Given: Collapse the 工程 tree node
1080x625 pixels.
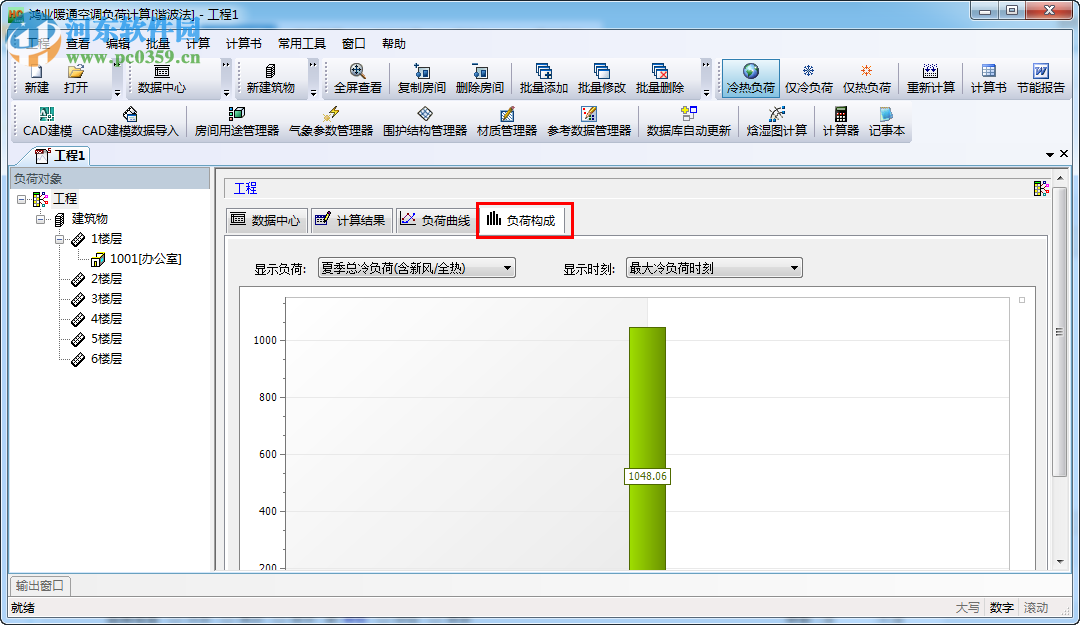Looking at the screenshot, I should [21, 199].
